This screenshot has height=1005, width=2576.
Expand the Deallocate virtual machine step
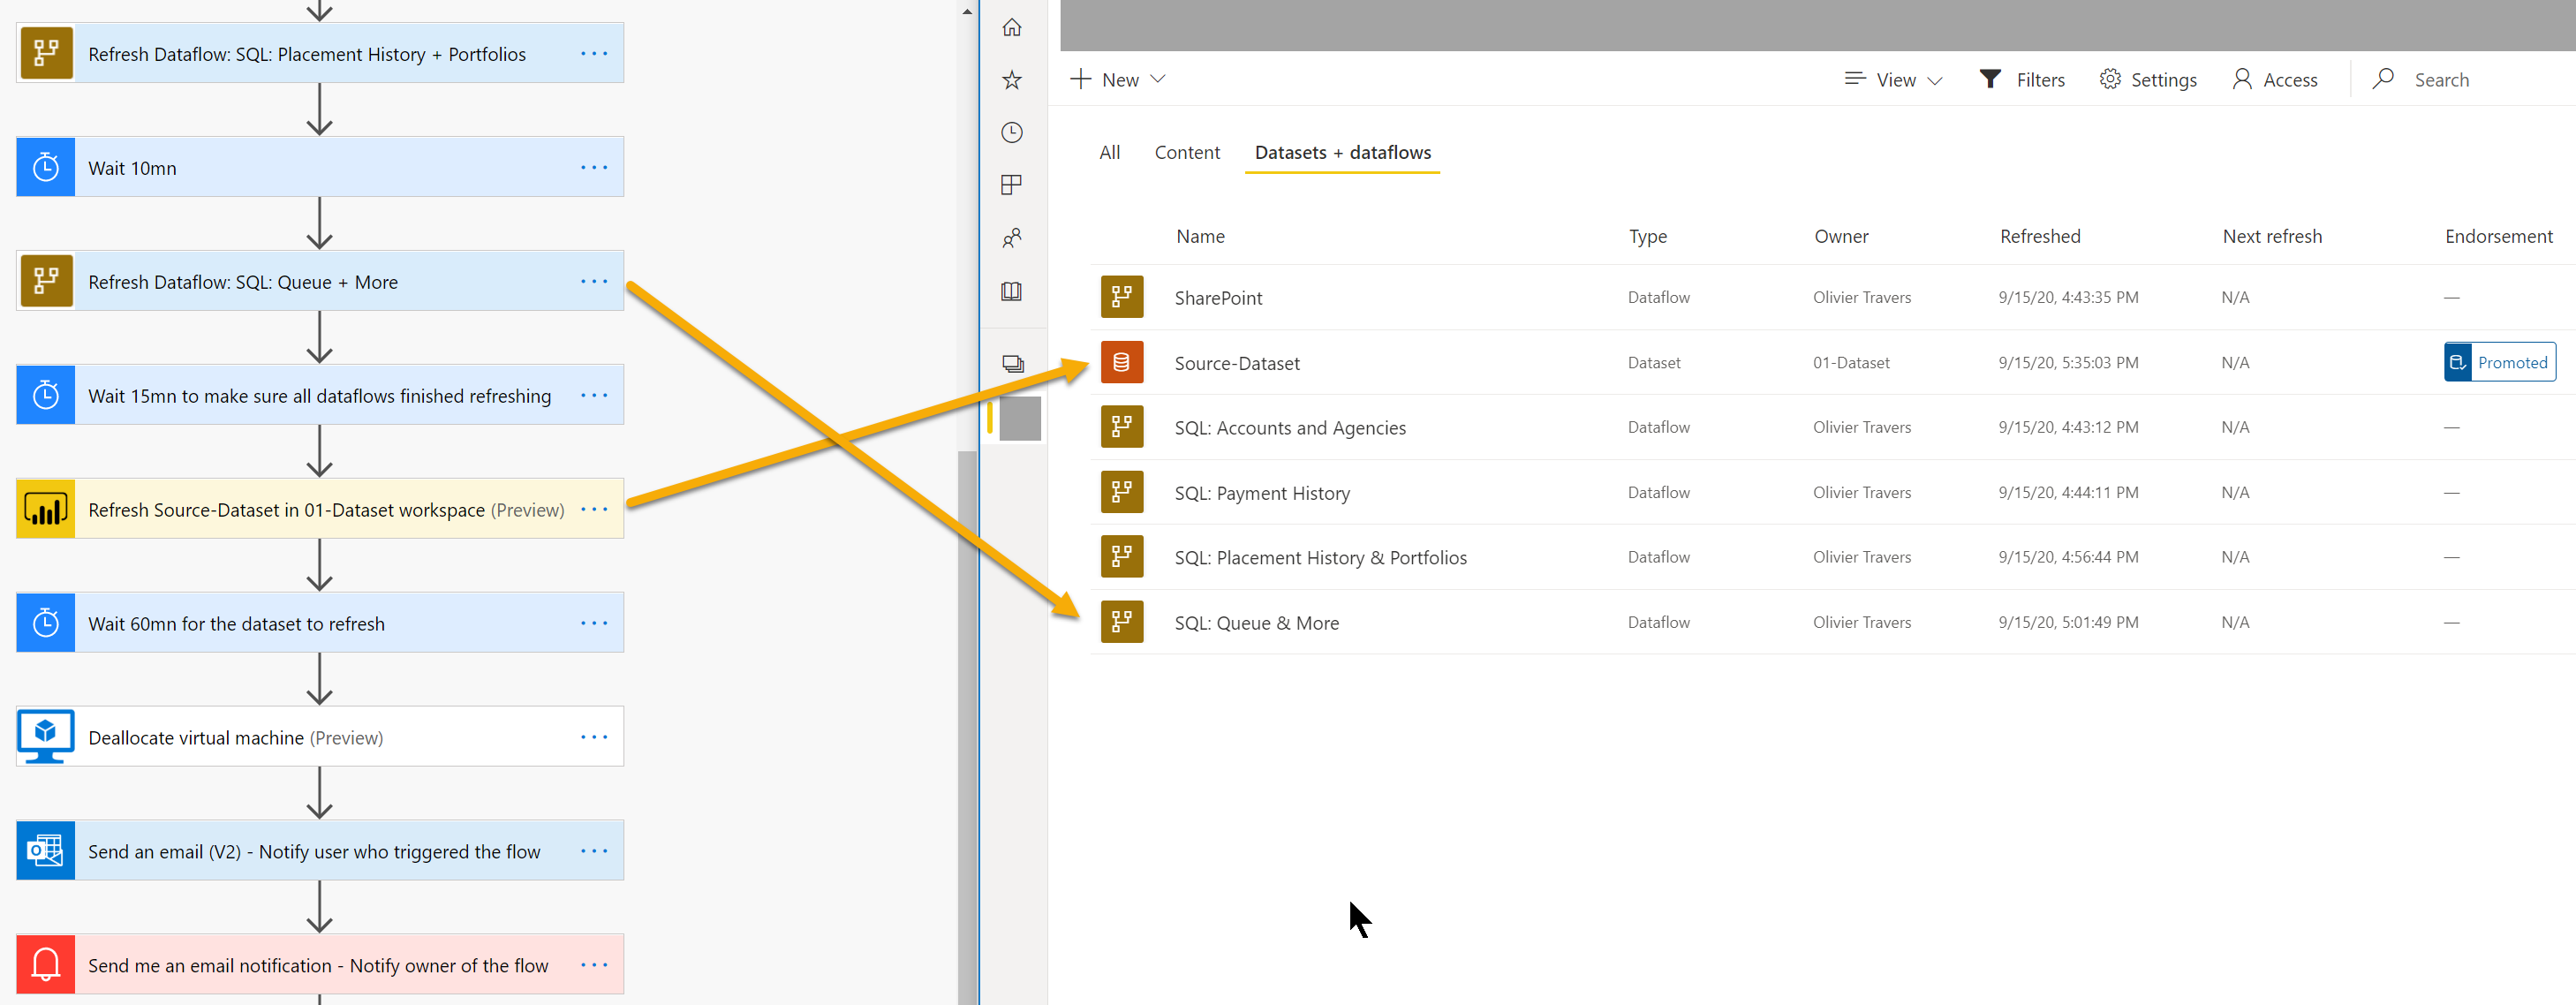coord(320,737)
